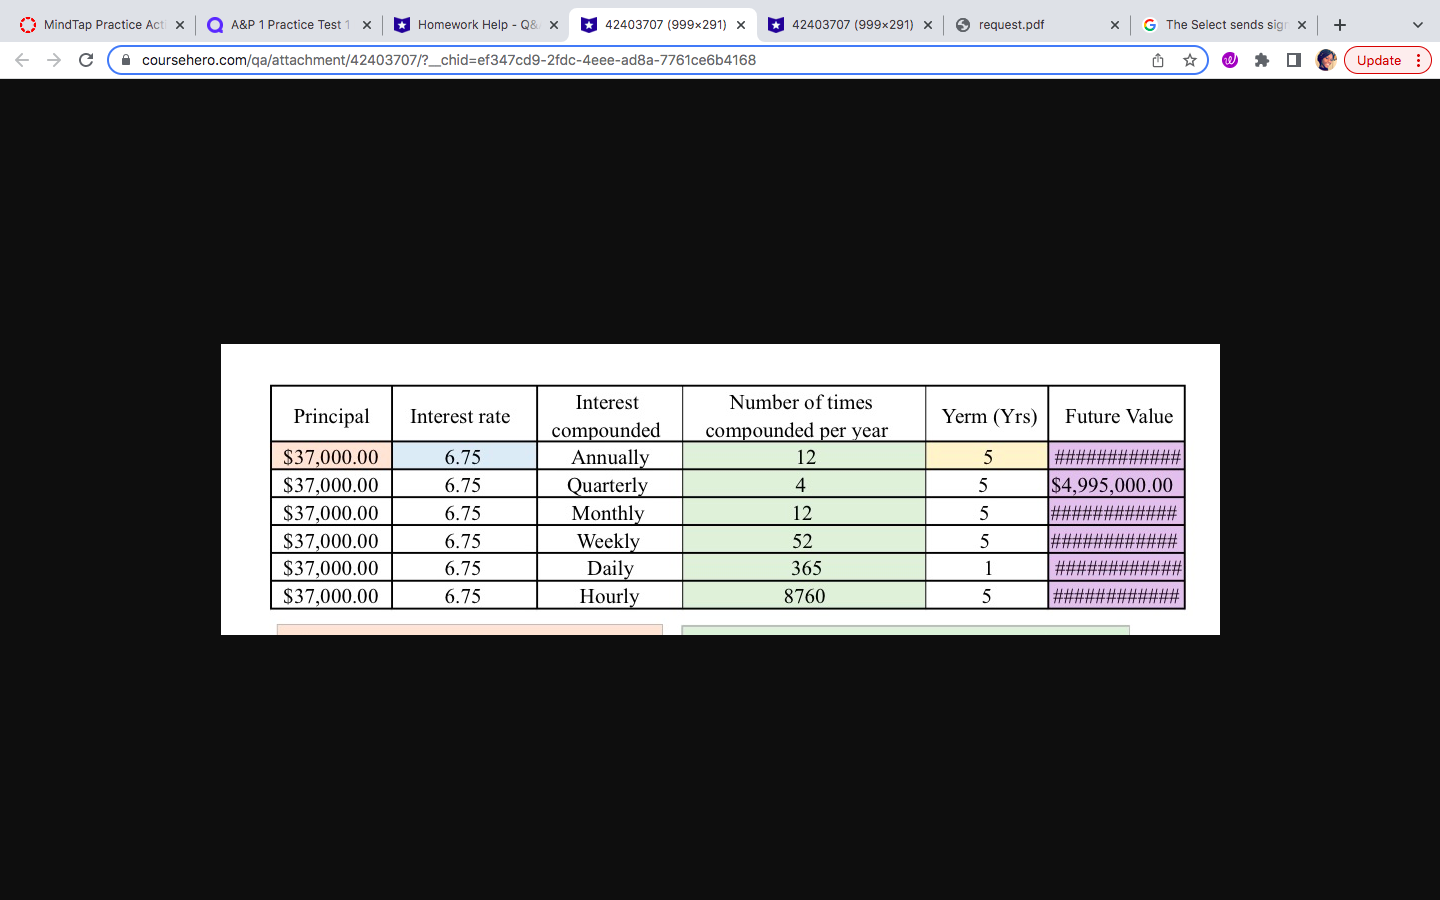
Task: Bookmark this tab with the star
Action: coord(1190,60)
